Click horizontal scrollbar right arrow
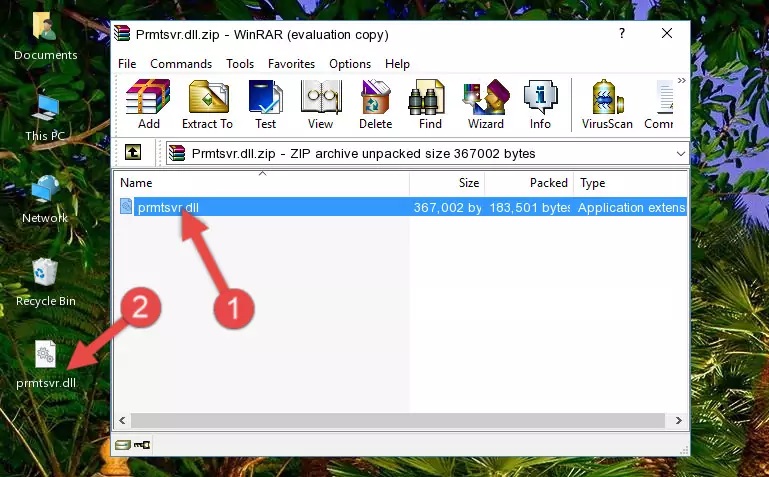769x477 pixels. tap(679, 420)
